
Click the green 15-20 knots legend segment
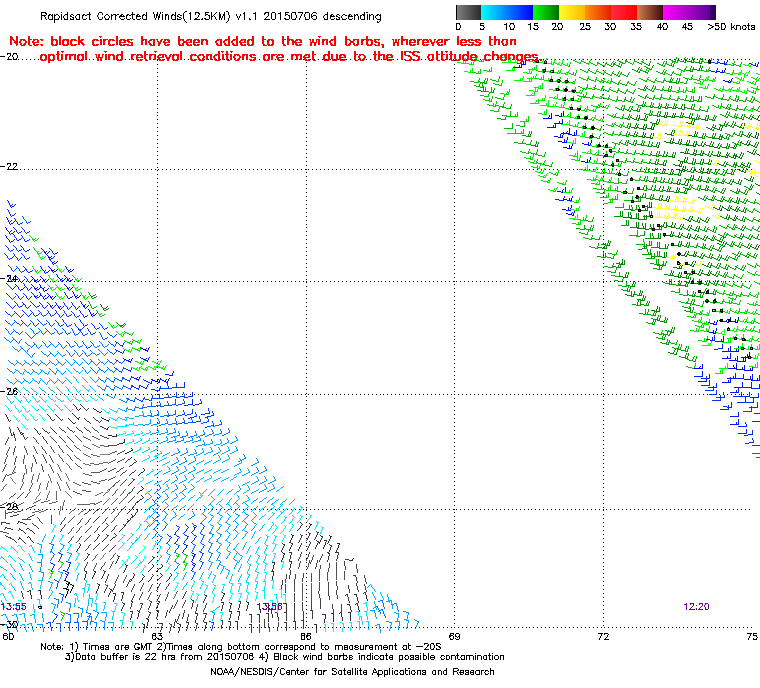tap(546, 12)
